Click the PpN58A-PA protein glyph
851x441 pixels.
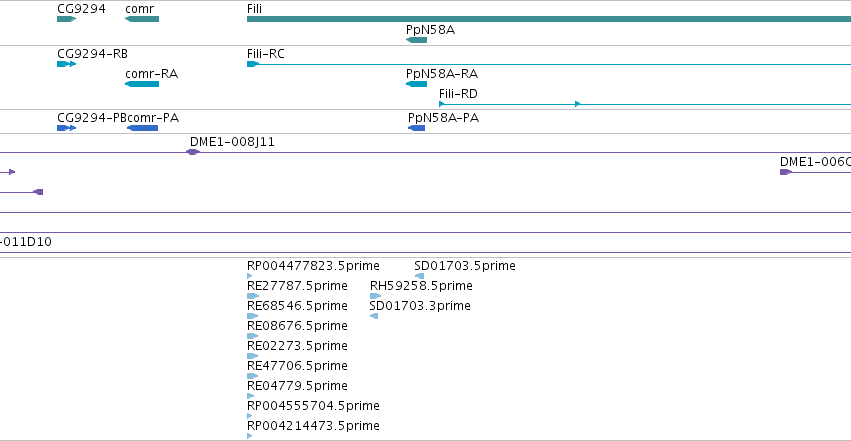[416, 128]
